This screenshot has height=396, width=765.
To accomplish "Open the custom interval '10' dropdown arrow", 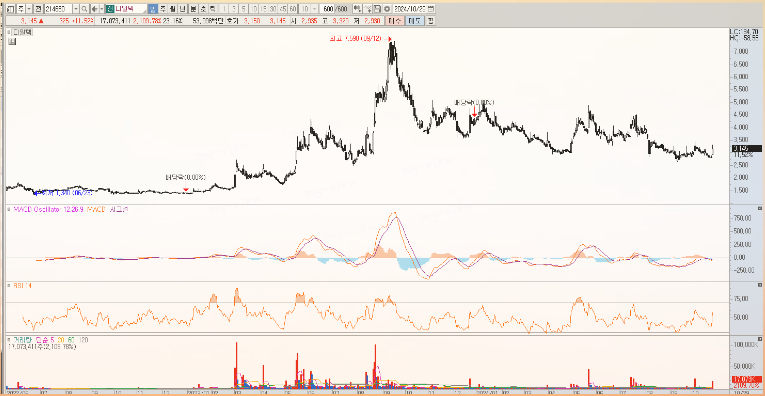I will [315, 9].
